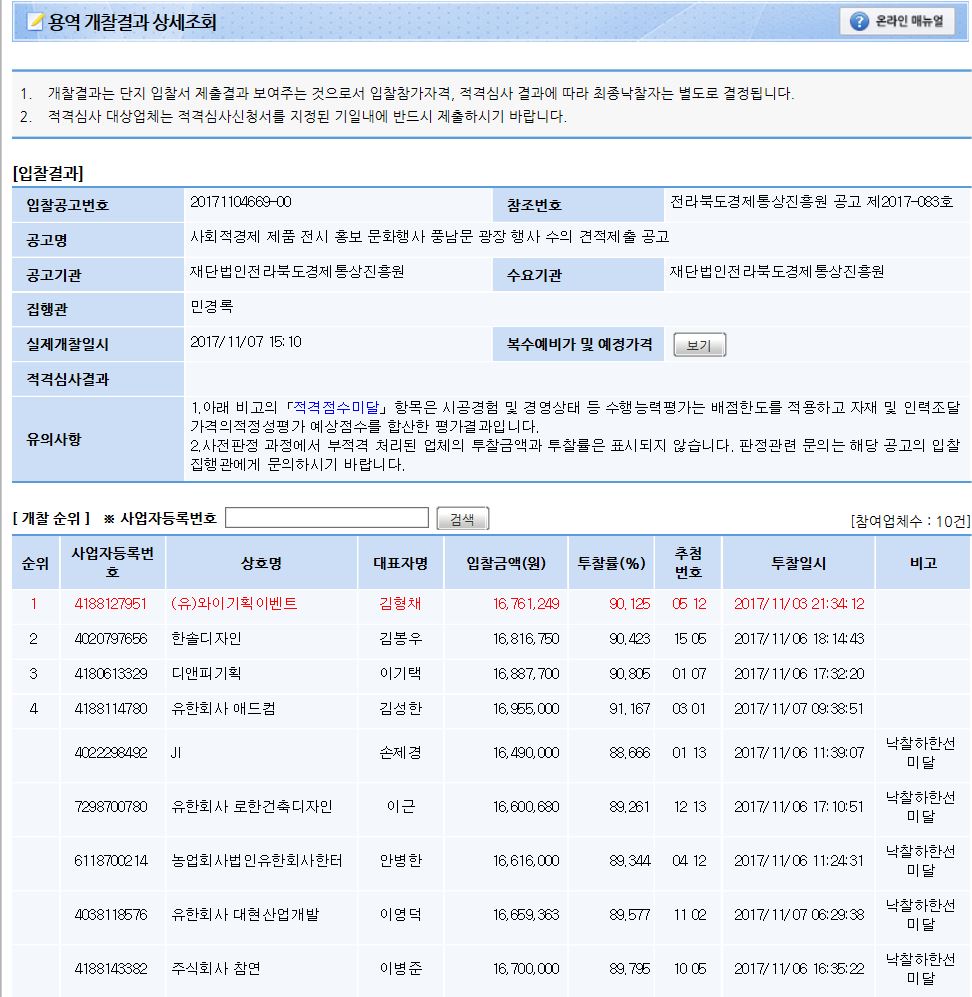Click the 입찰금액(원) column header
This screenshot has height=997, width=972.
pos(505,564)
